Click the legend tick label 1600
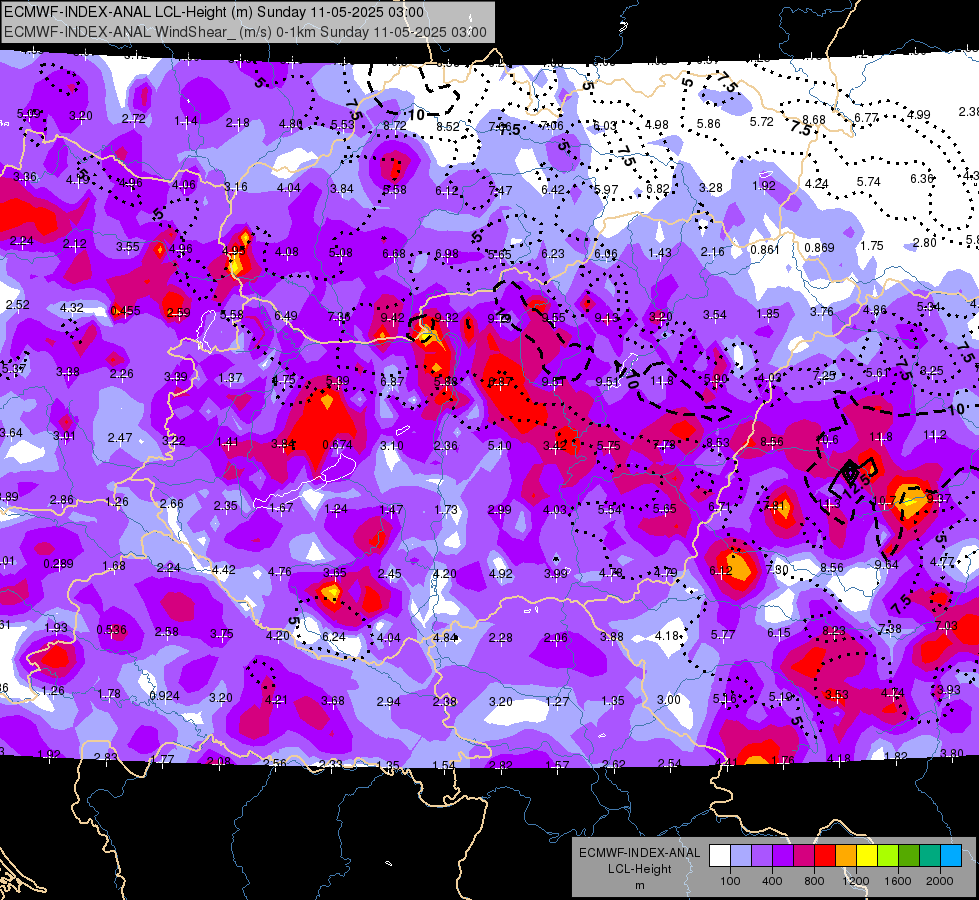The width and height of the screenshot is (979, 900). (898, 881)
